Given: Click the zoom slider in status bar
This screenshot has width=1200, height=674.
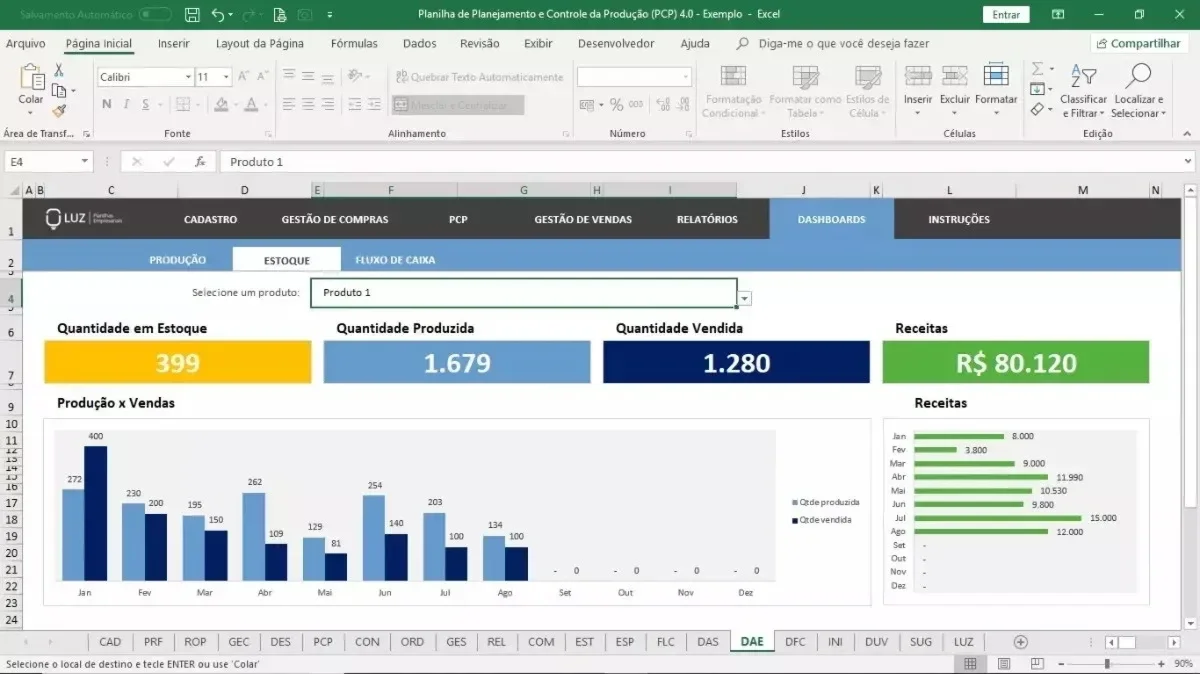Looking at the screenshot, I should (1106, 664).
